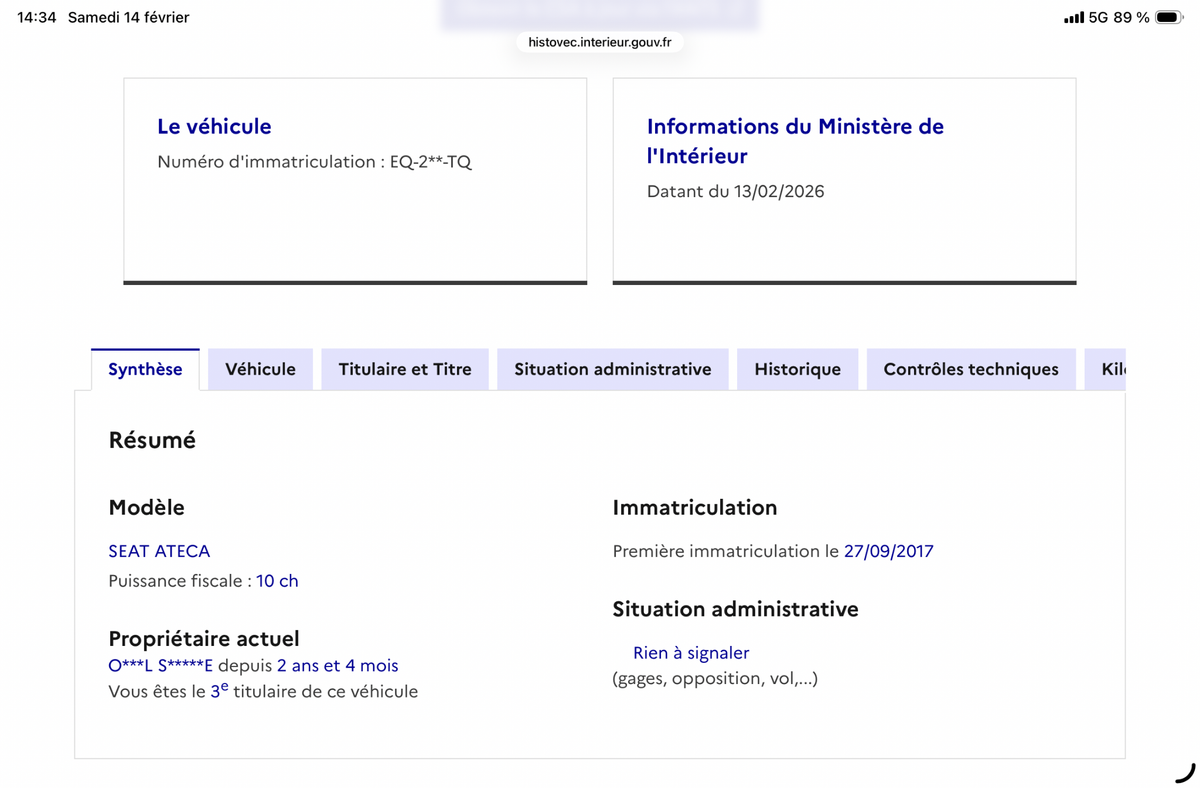Tap the Le véhicule card heading
The width and height of the screenshot is (1200, 788).
(x=214, y=126)
